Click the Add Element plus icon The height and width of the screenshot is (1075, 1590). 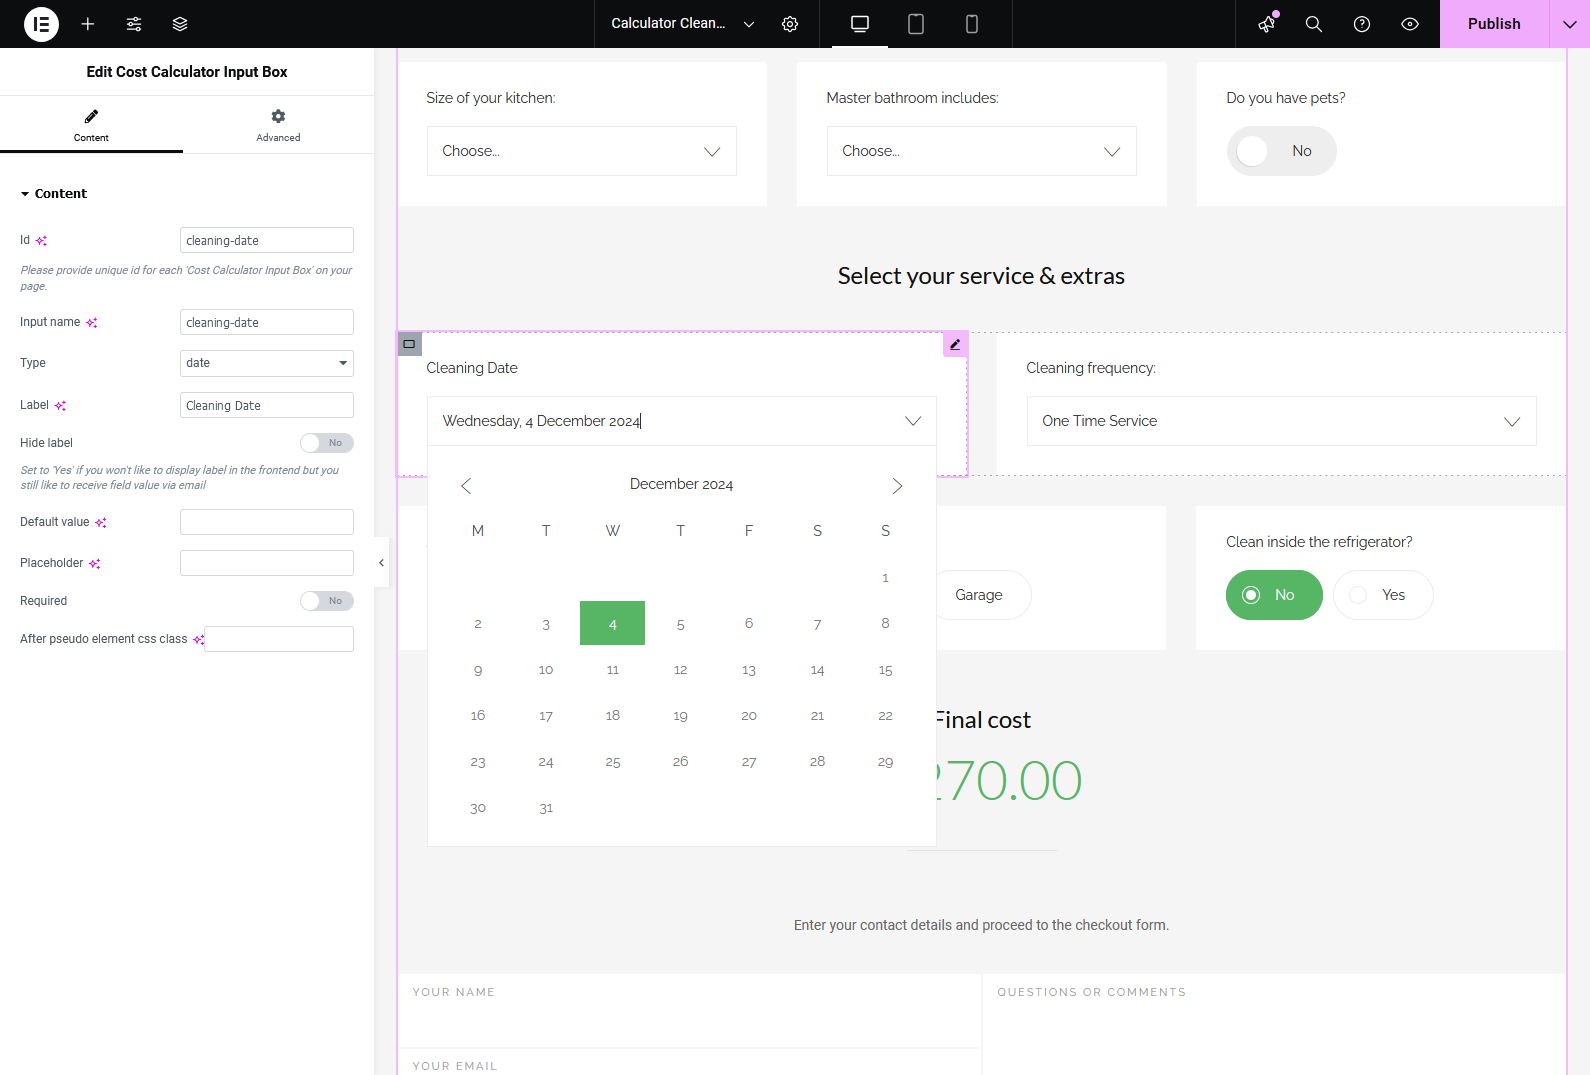click(x=88, y=24)
